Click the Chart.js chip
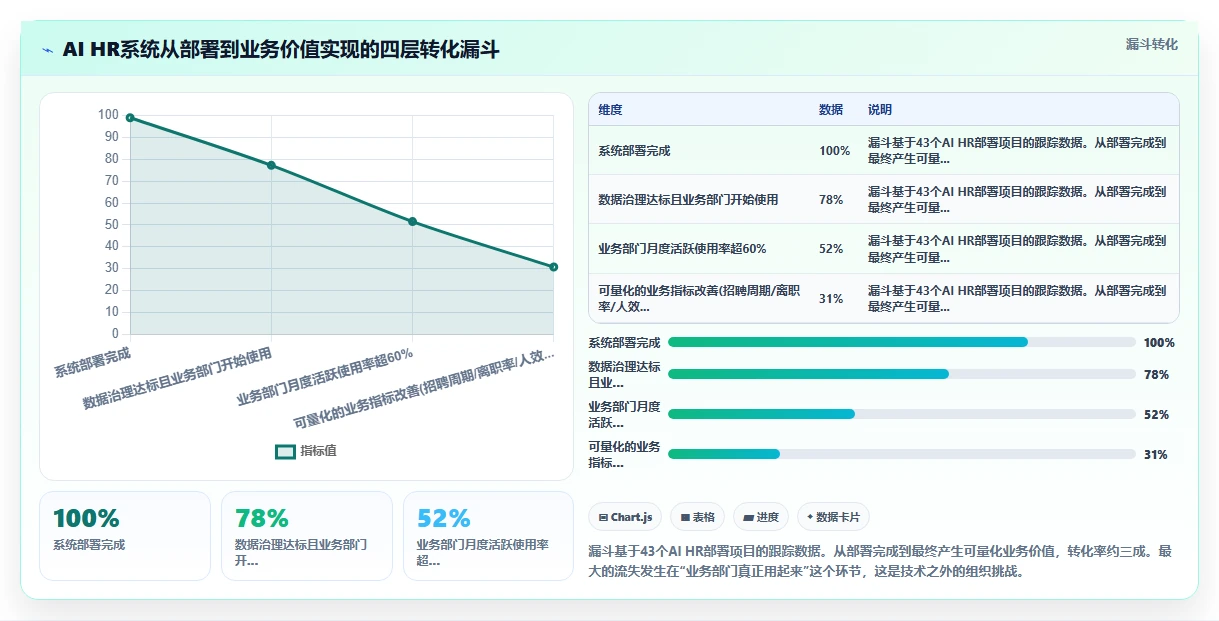This screenshot has height=621, width=1219. [625, 517]
